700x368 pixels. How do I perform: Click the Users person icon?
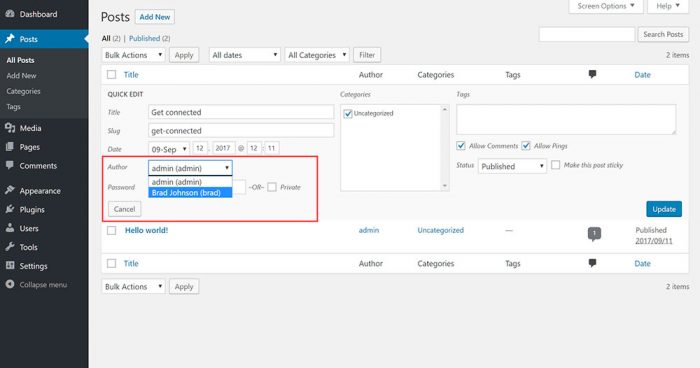[x=10, y=228]
